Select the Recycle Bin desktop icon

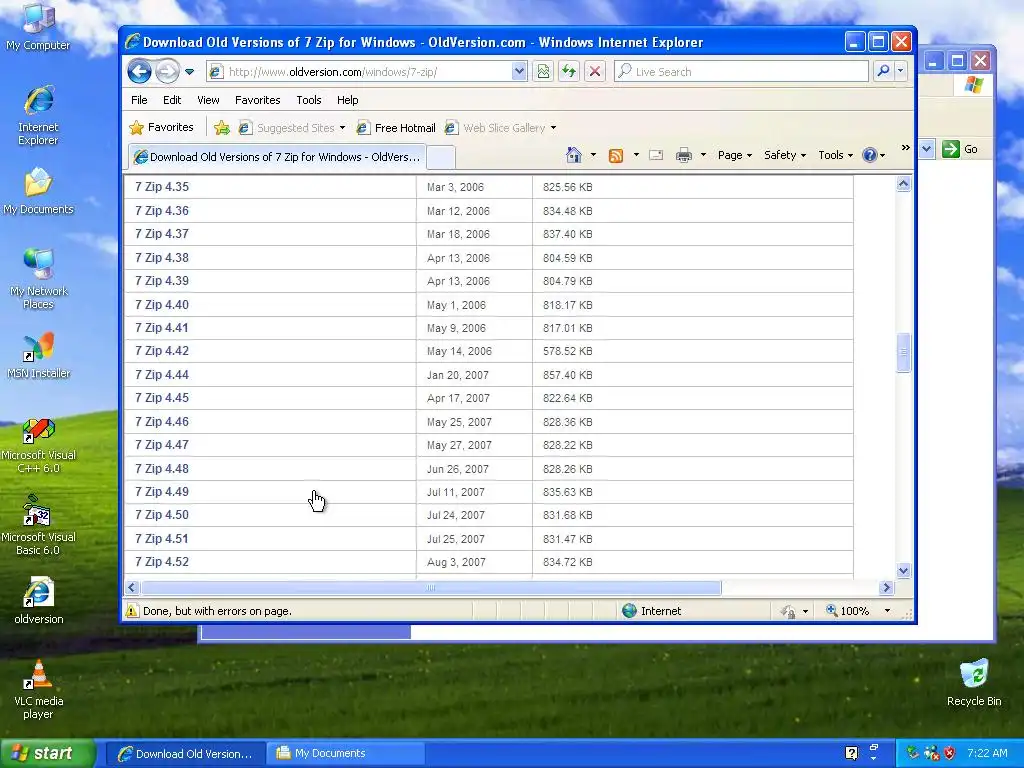tap(974, 683)
